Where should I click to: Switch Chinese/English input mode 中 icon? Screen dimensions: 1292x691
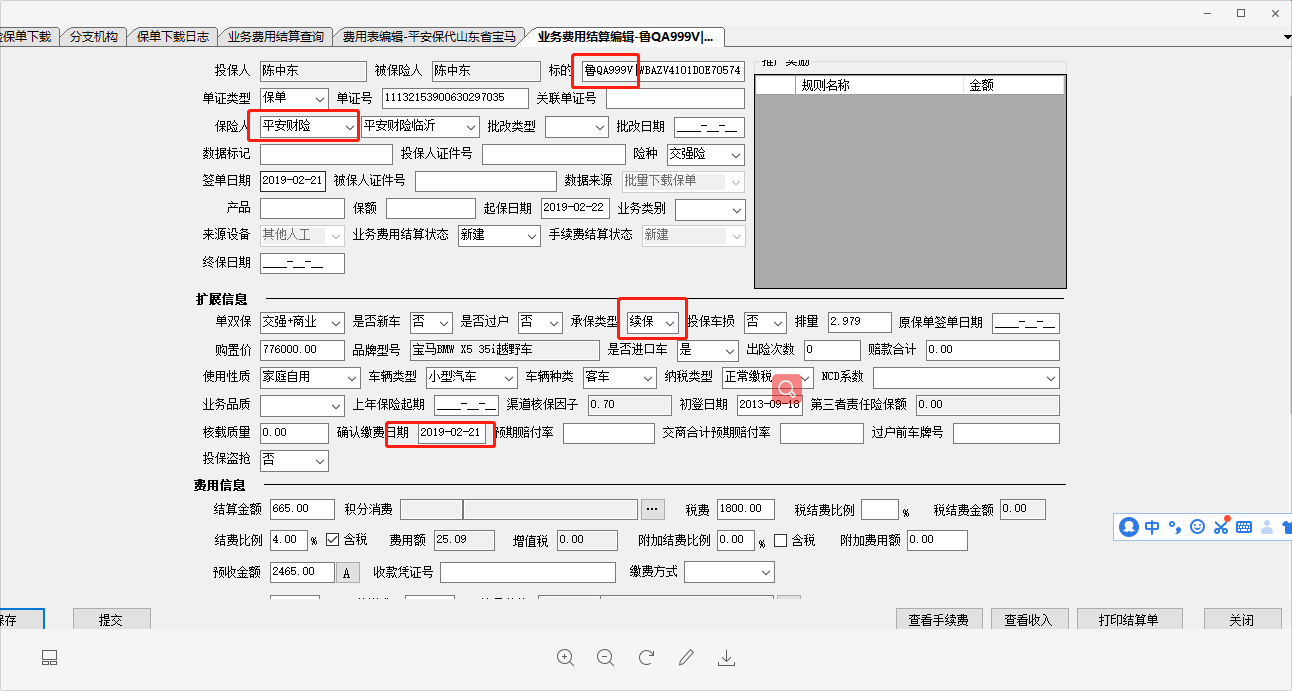pos(1152,526)
